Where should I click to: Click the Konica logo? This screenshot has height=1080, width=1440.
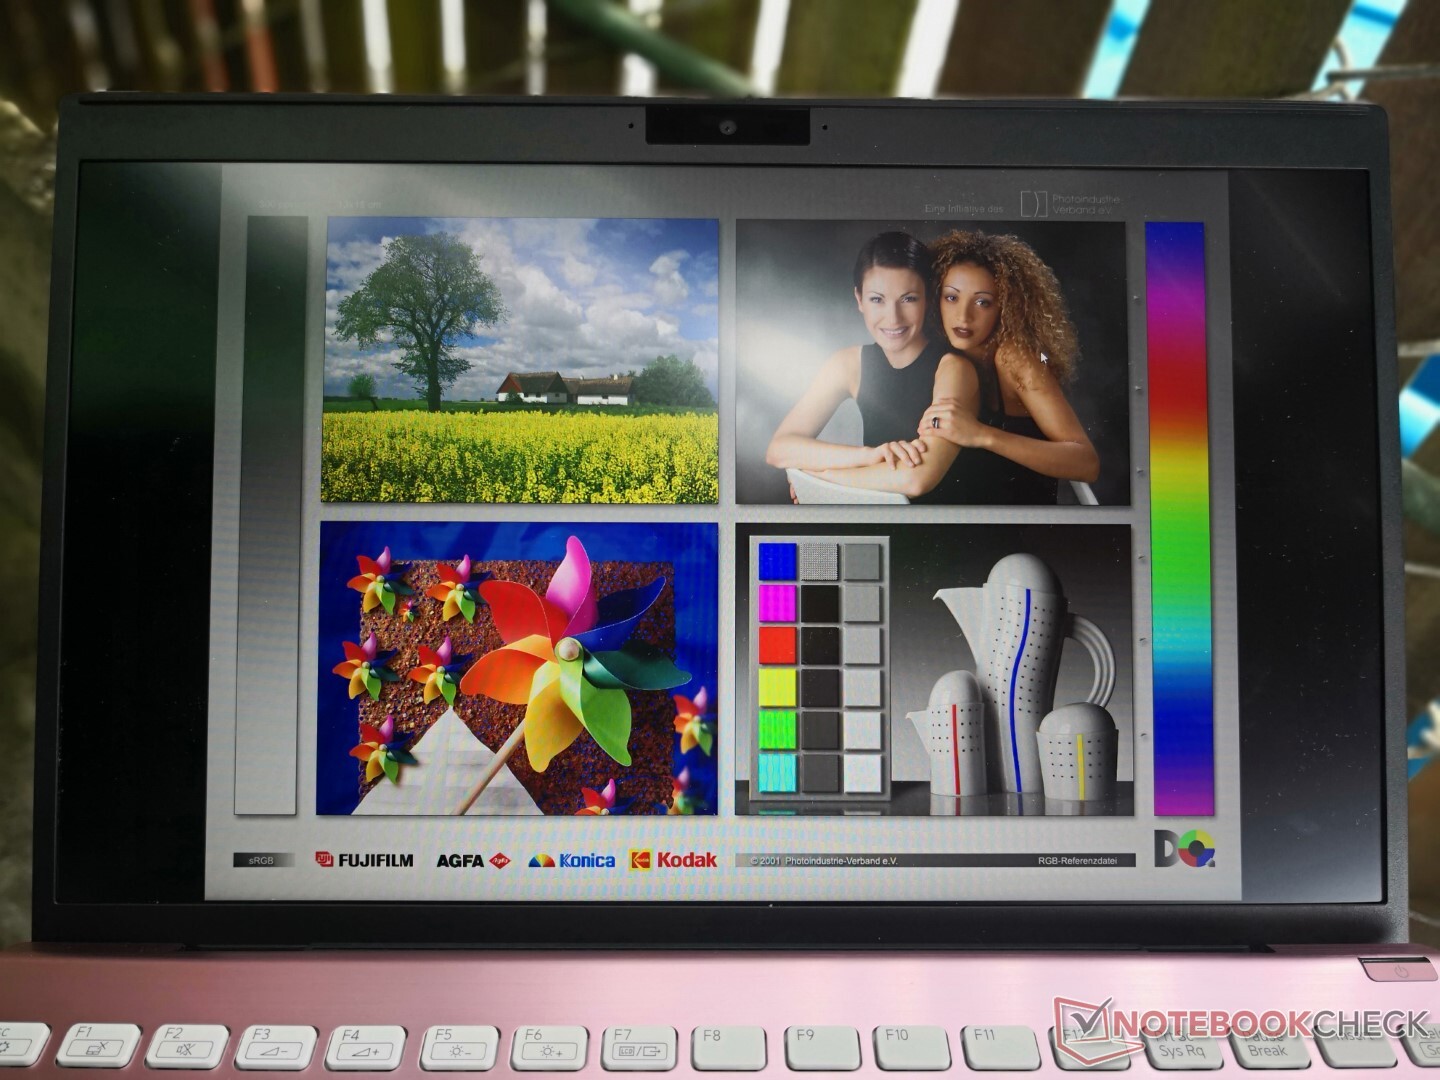[x=572, y=860]
